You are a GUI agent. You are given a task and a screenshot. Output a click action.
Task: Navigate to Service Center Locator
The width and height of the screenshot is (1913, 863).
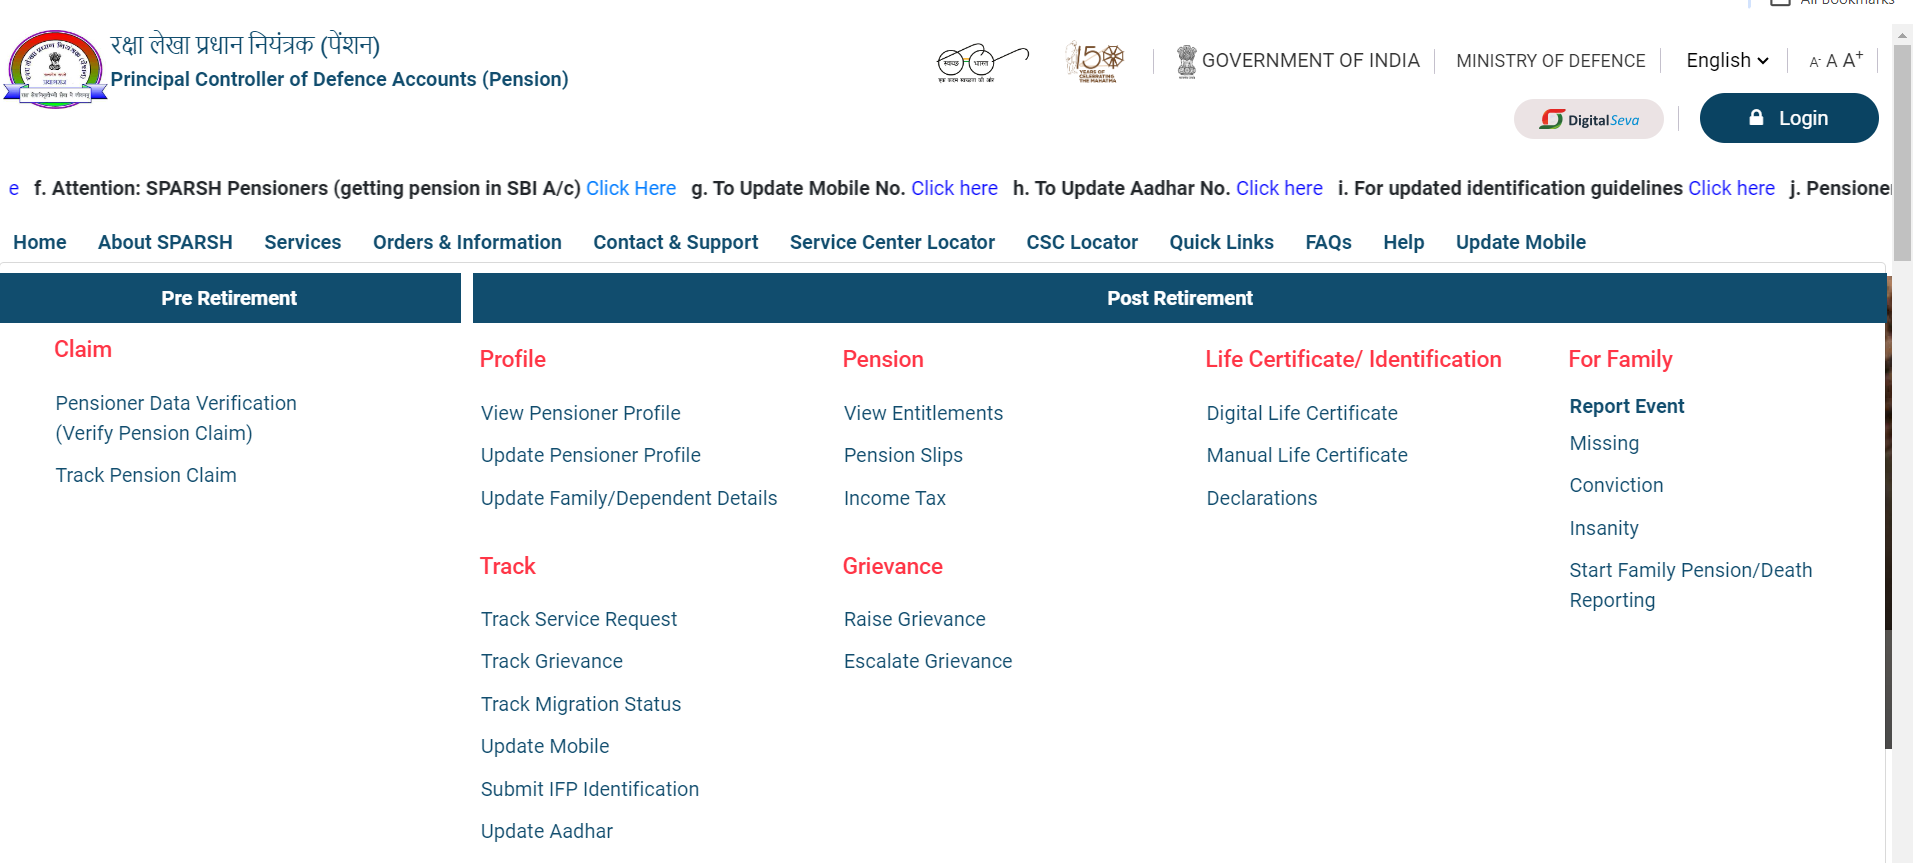click(x=891, y=242)
